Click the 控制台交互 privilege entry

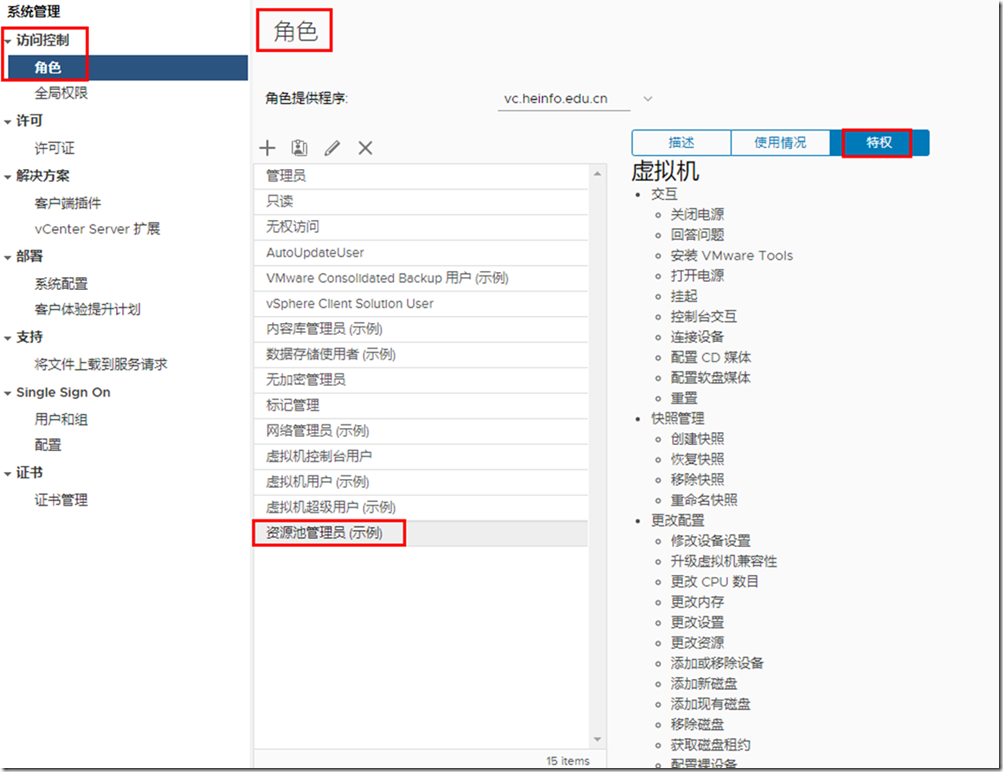pos(704,317)
